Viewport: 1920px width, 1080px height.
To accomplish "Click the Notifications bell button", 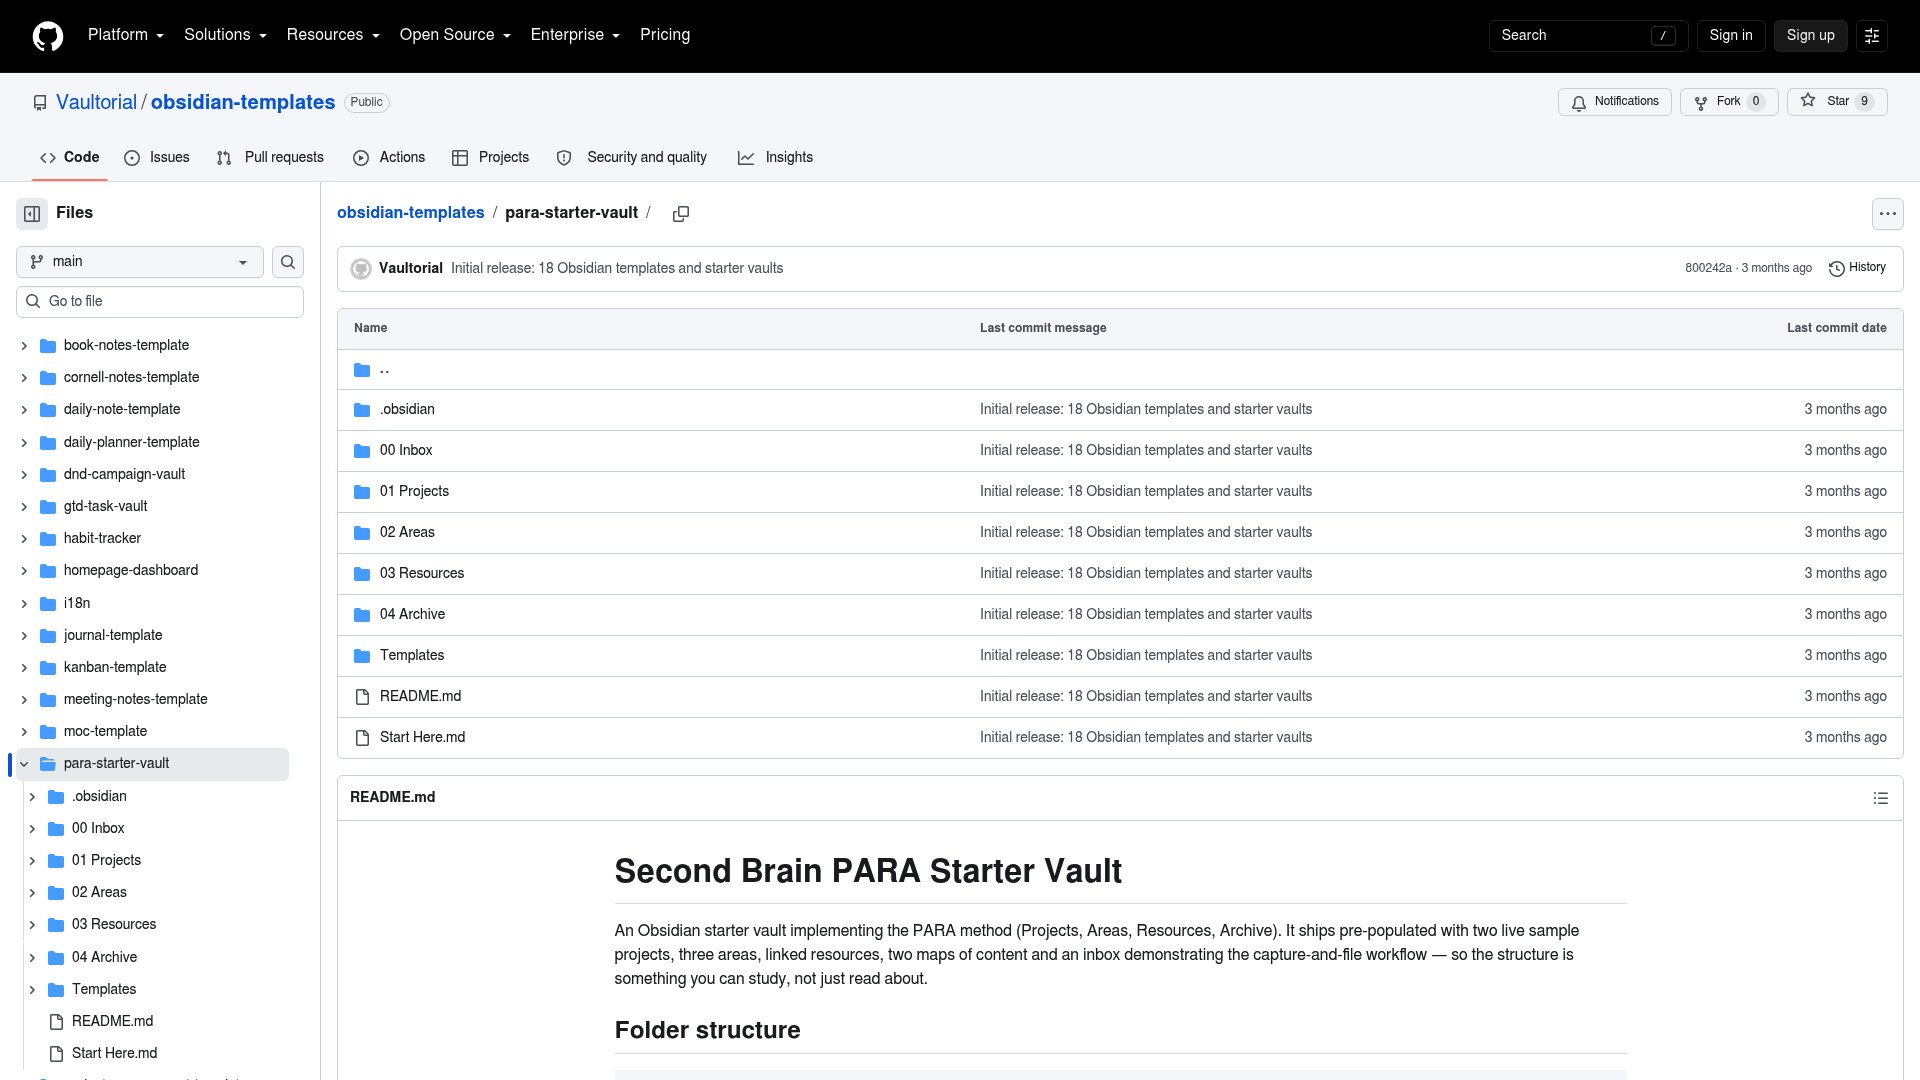I will coord(1614,102).
